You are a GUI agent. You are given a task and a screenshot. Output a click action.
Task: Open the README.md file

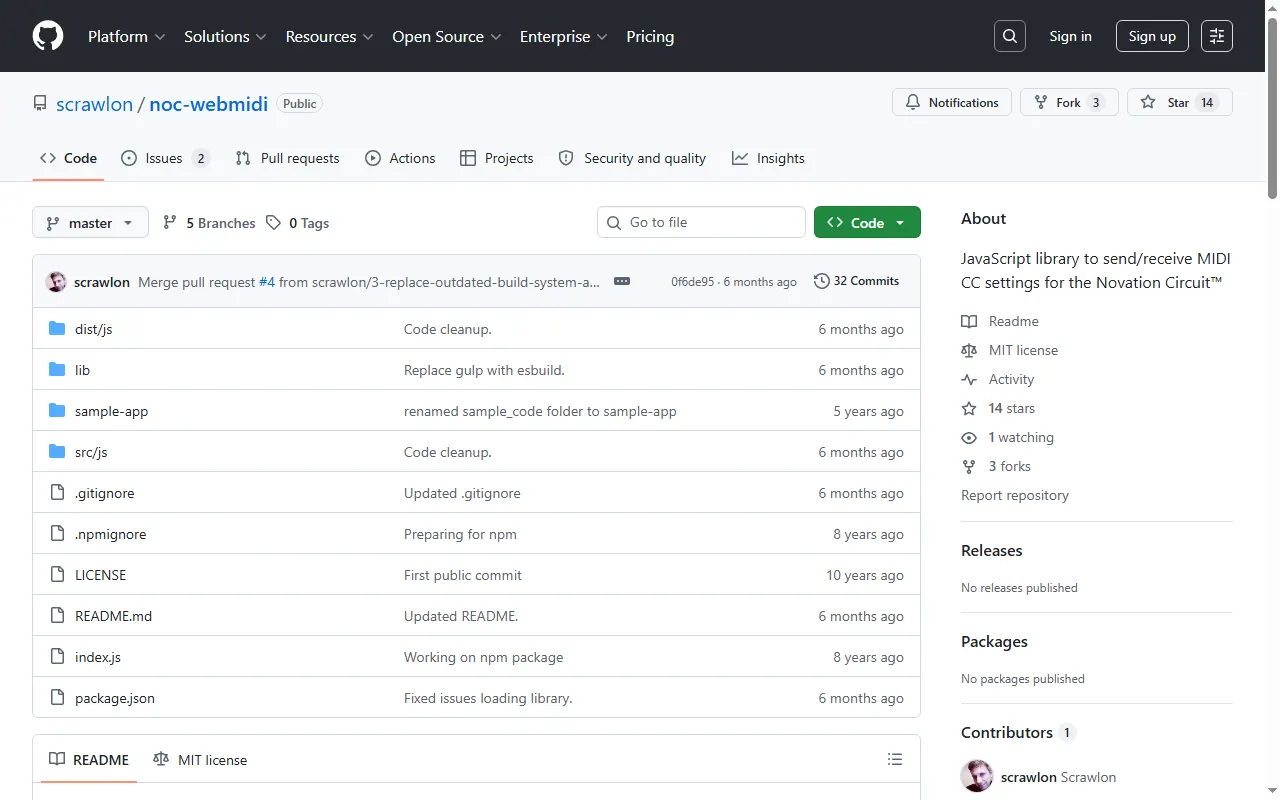point(113,616)
